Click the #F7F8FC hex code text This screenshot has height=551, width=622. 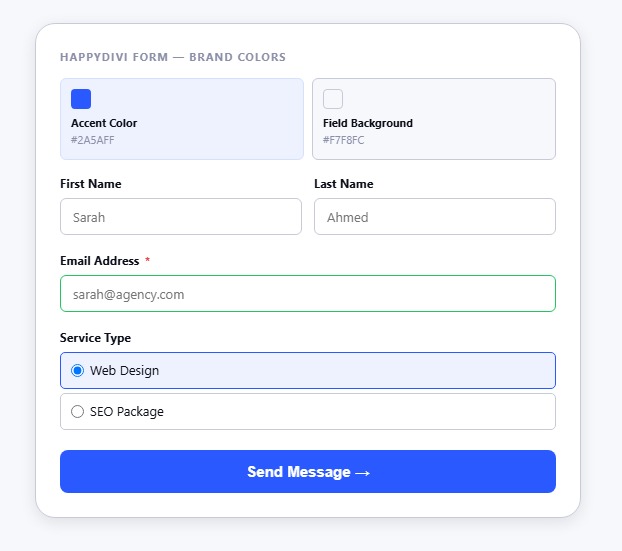(344, 140)
